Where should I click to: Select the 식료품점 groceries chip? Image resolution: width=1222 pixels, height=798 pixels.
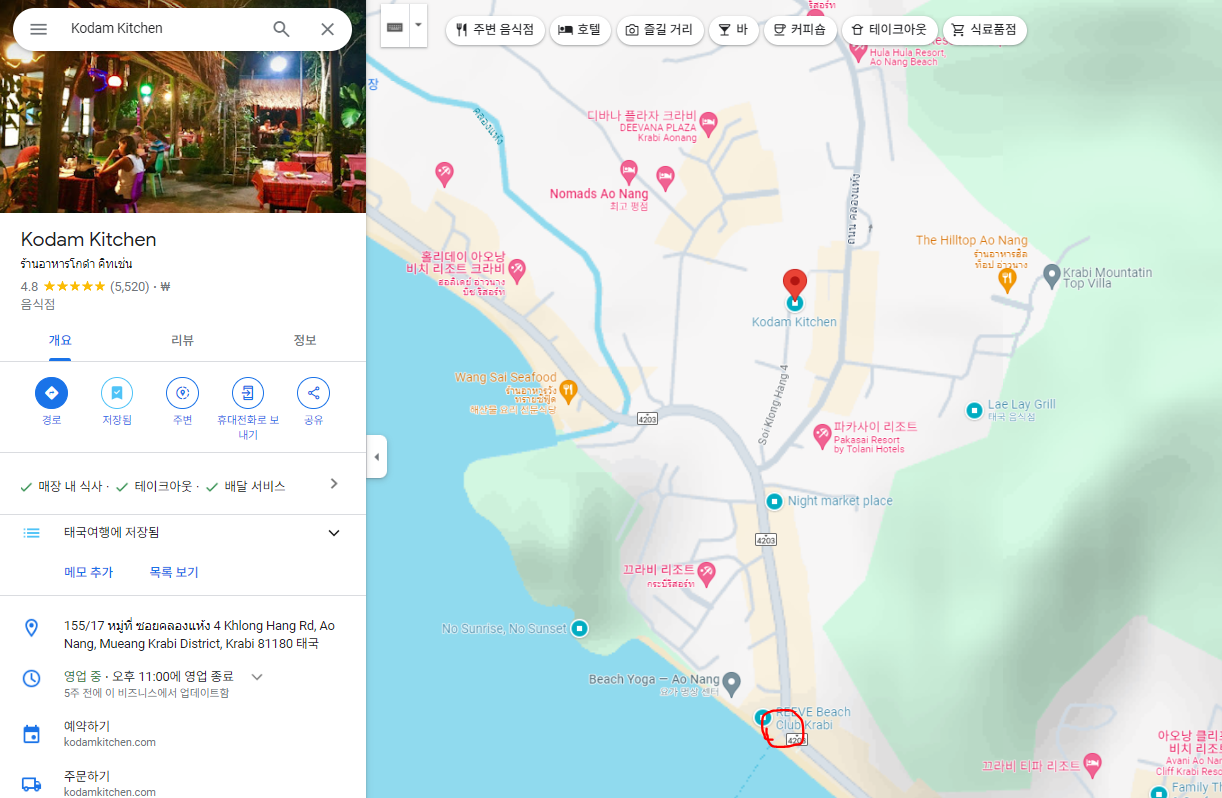pos(985,30)
